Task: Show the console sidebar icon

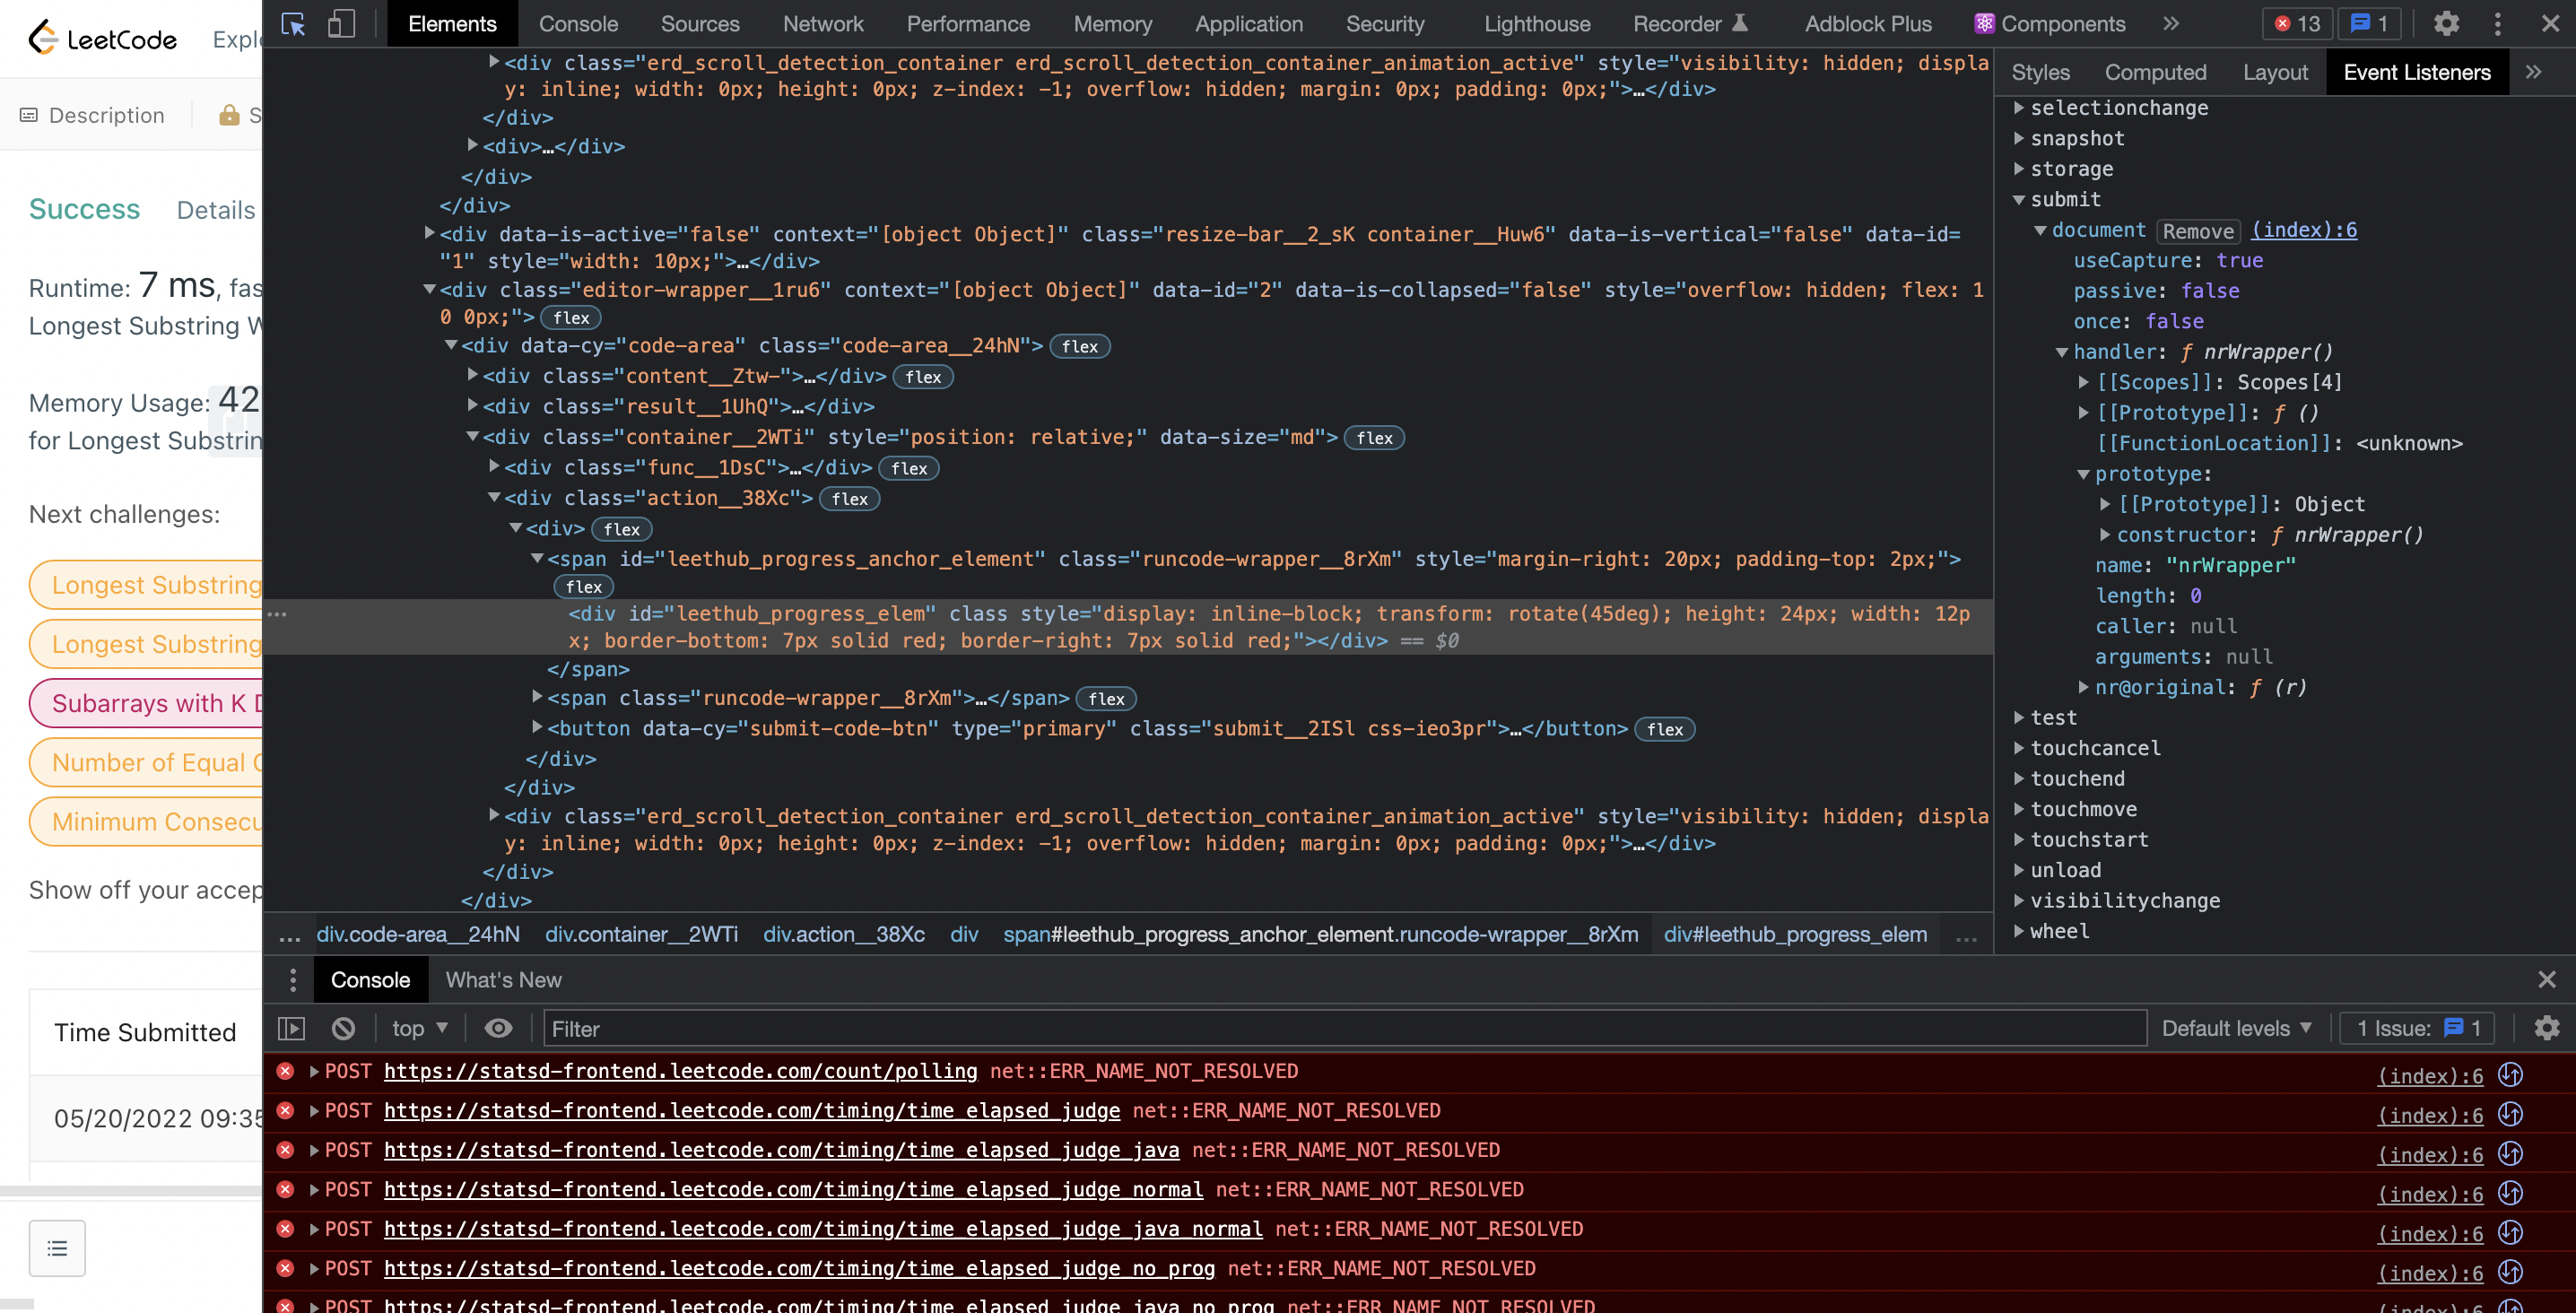Action: [291, 1028]
